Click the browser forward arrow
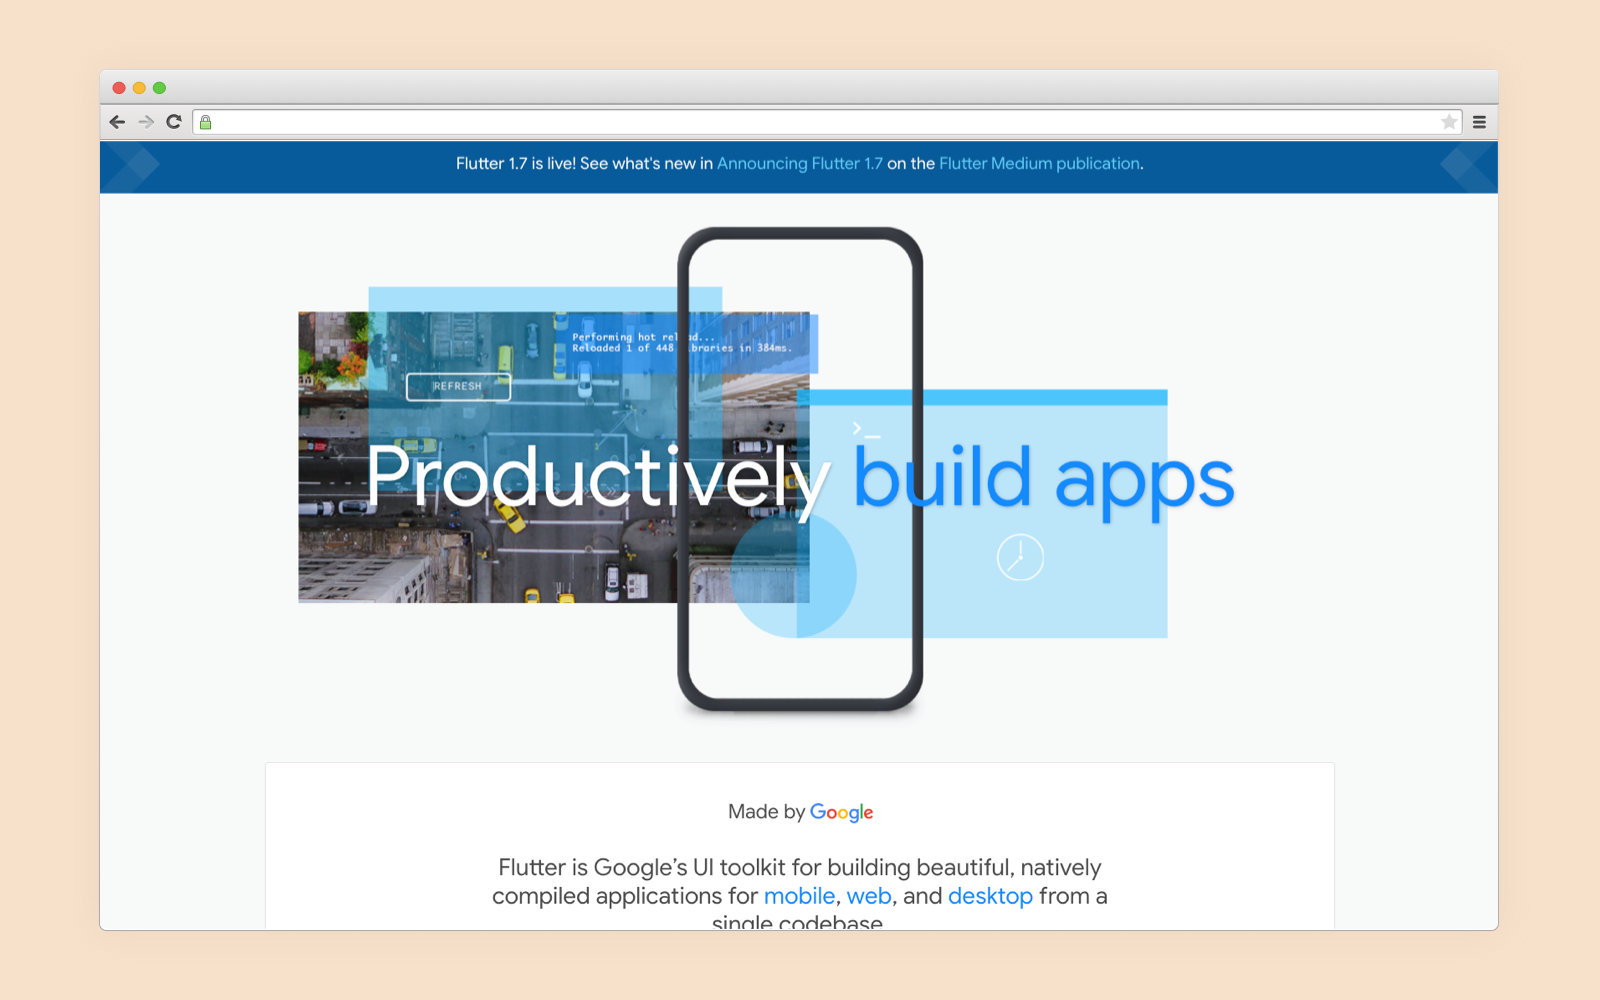Screen dimensions: 1600x1000 tap(146, 122)
